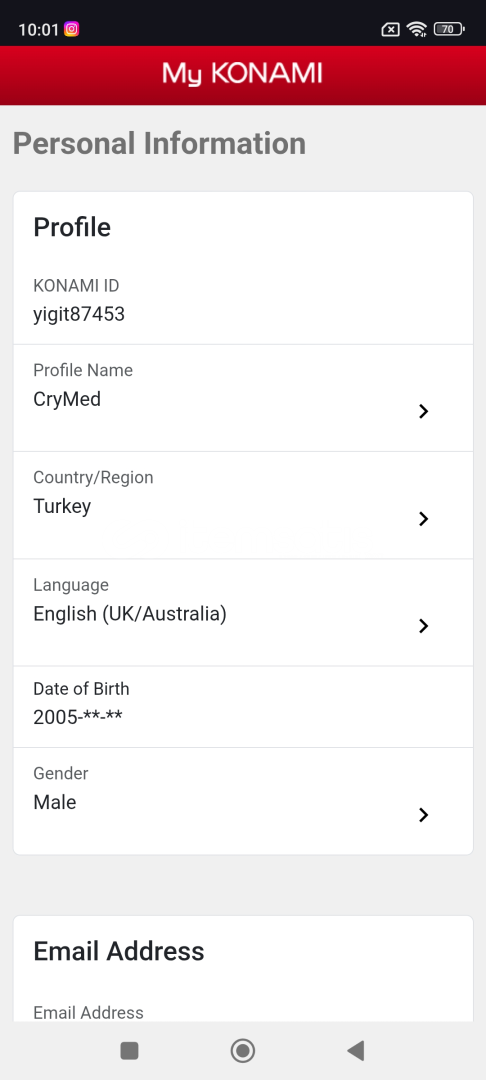The image size is (486, 1080).
Task: Tap the Email Address section heading
Action: pos(119,951)
